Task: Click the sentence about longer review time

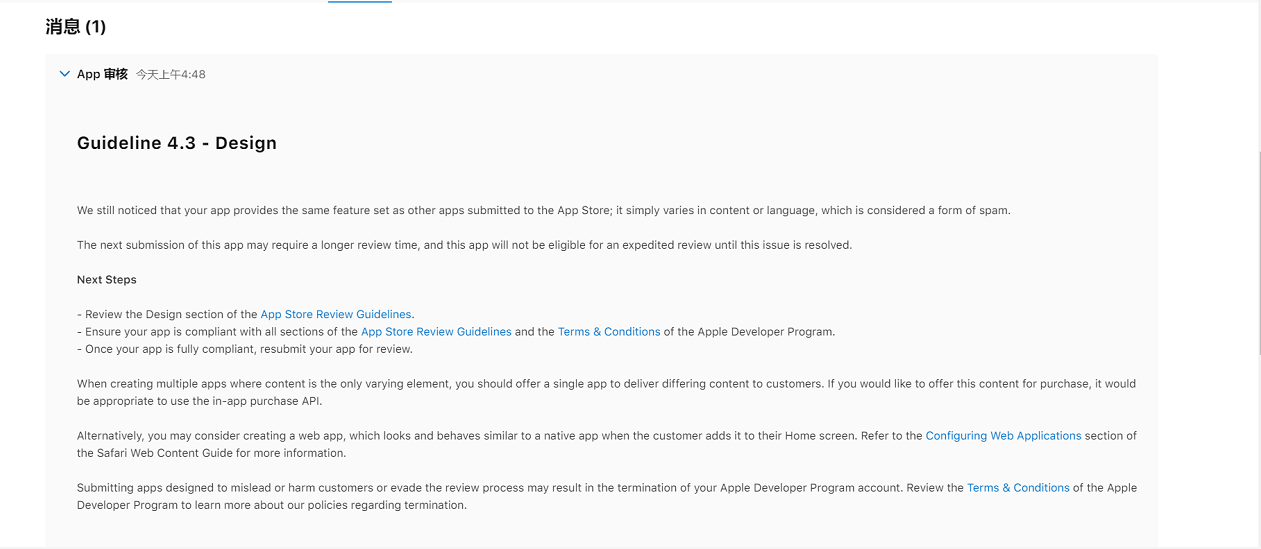Action: pos(464,245)
